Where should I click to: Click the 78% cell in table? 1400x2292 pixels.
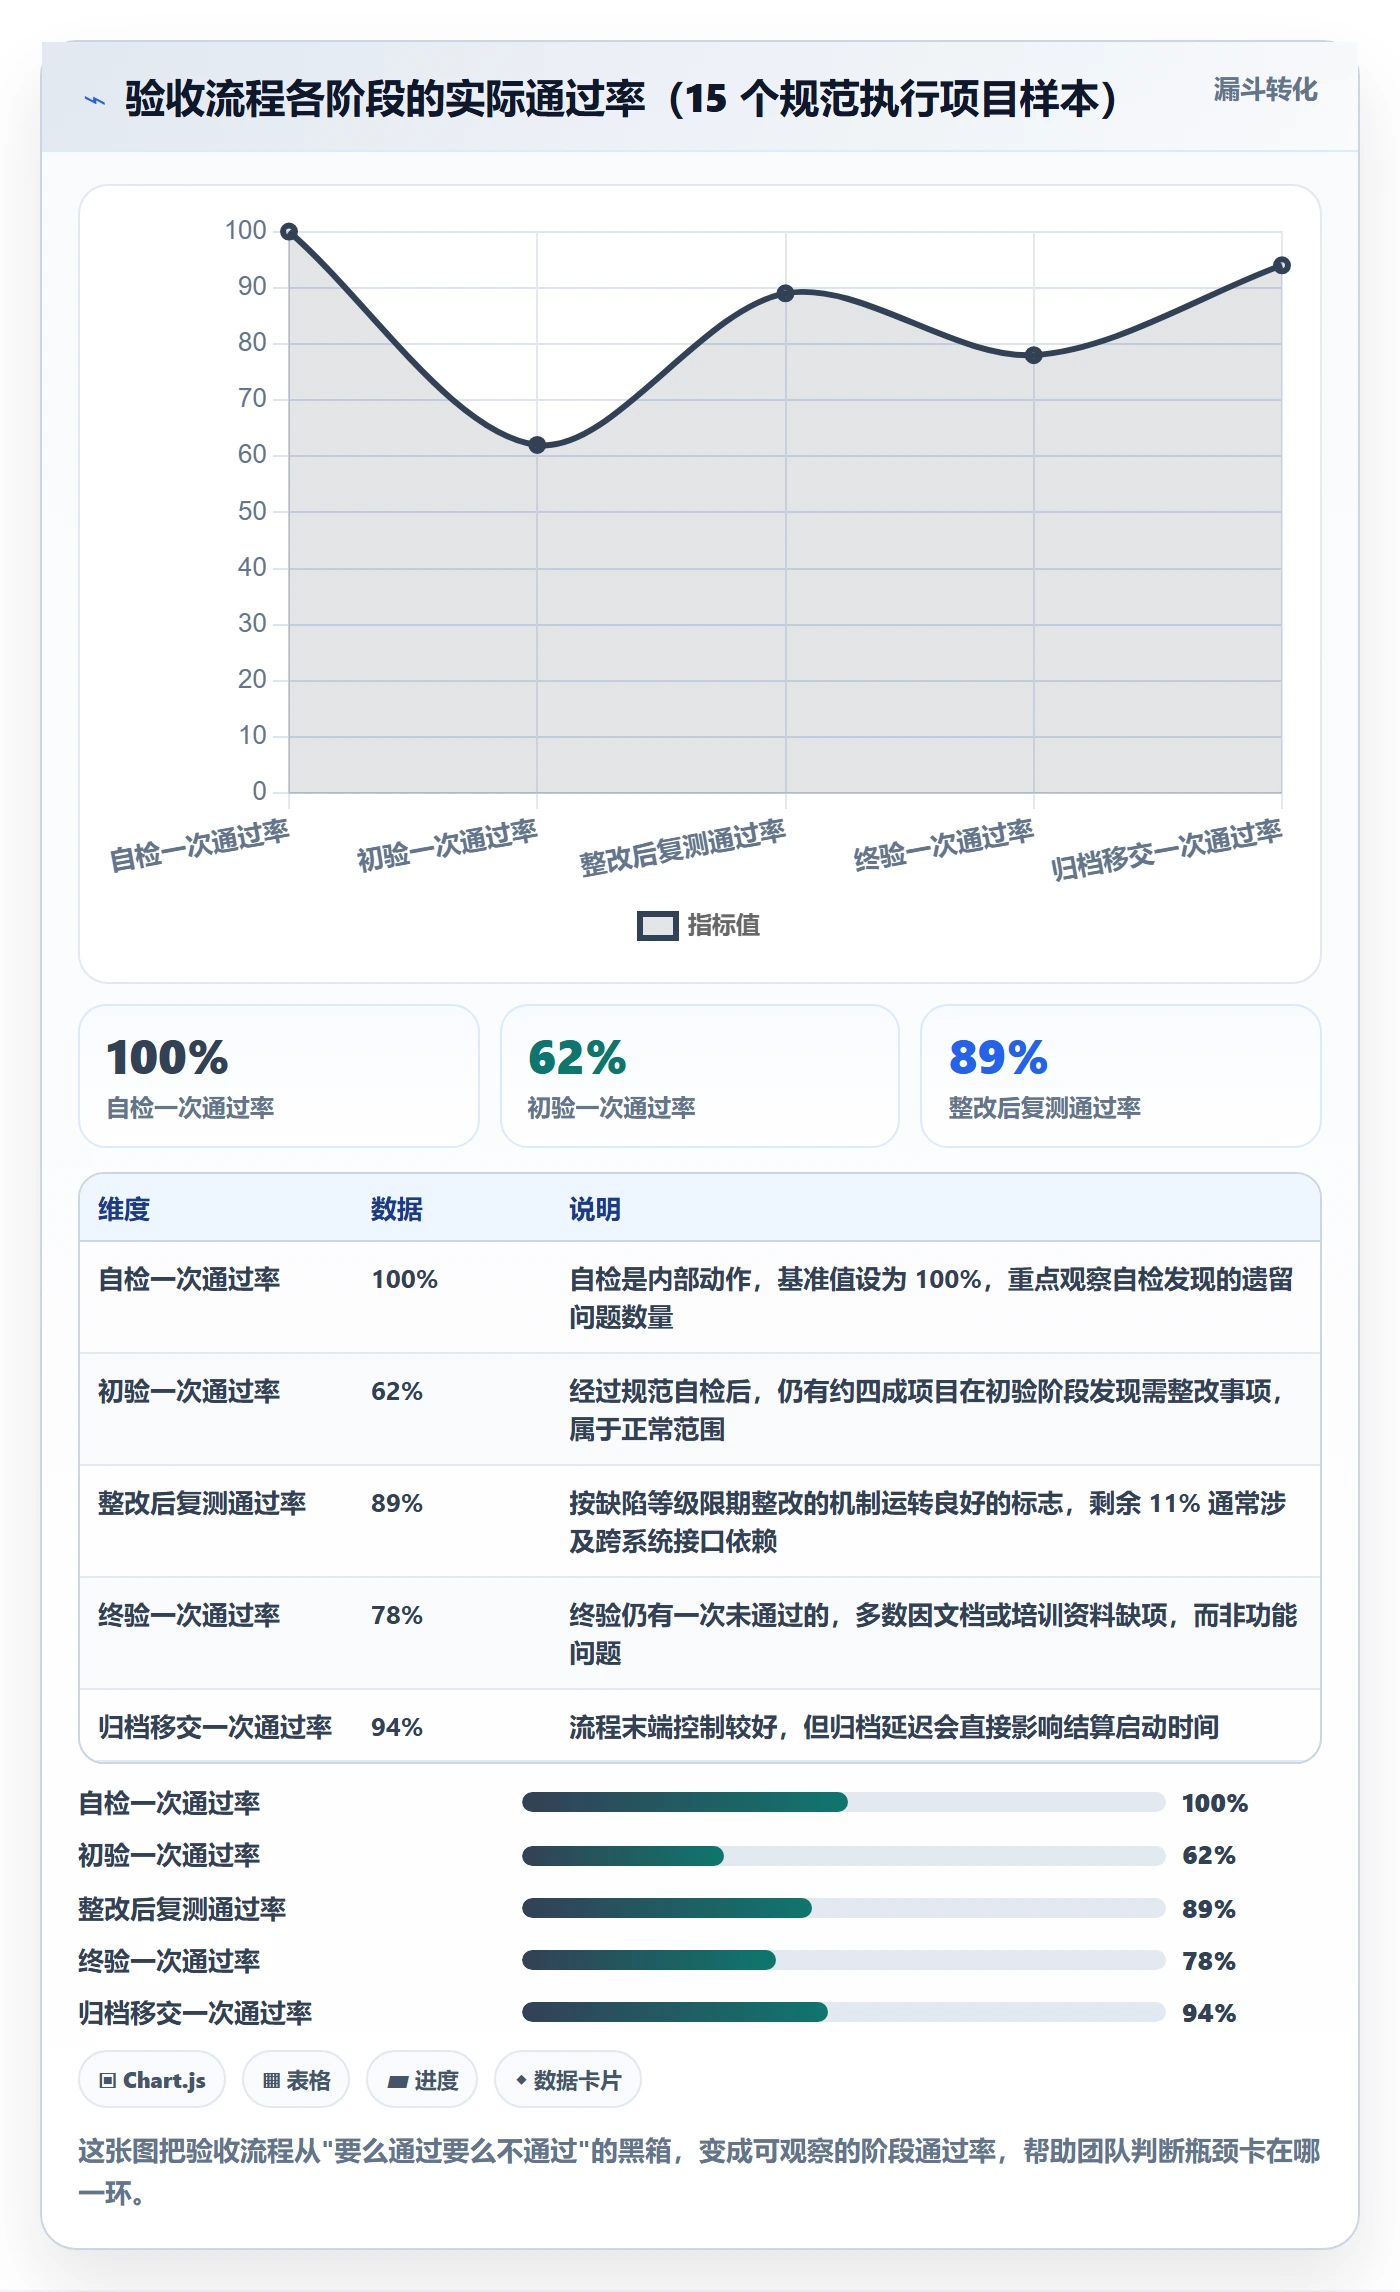click(397, 1616)
